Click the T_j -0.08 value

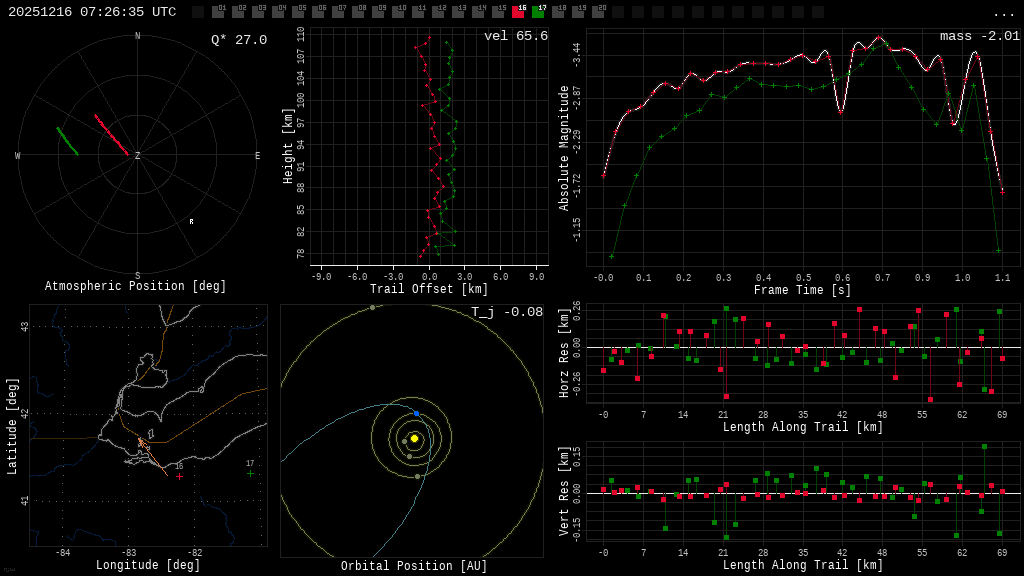[x=507, y=312]
